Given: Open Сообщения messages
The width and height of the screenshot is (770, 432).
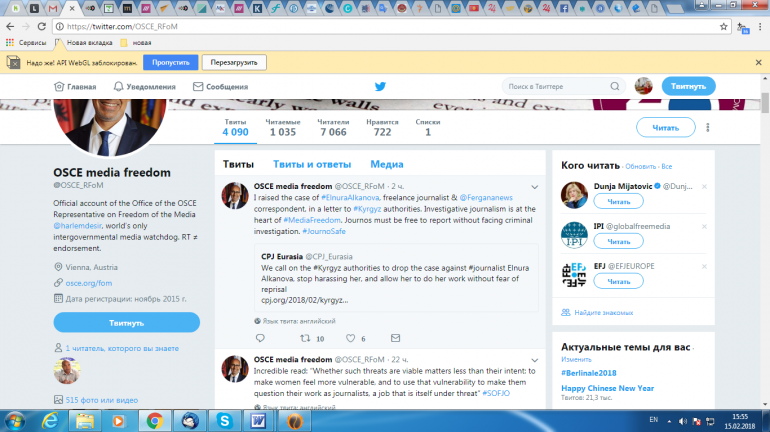Looking at the screenshot, I should click(x=220, y=86).
